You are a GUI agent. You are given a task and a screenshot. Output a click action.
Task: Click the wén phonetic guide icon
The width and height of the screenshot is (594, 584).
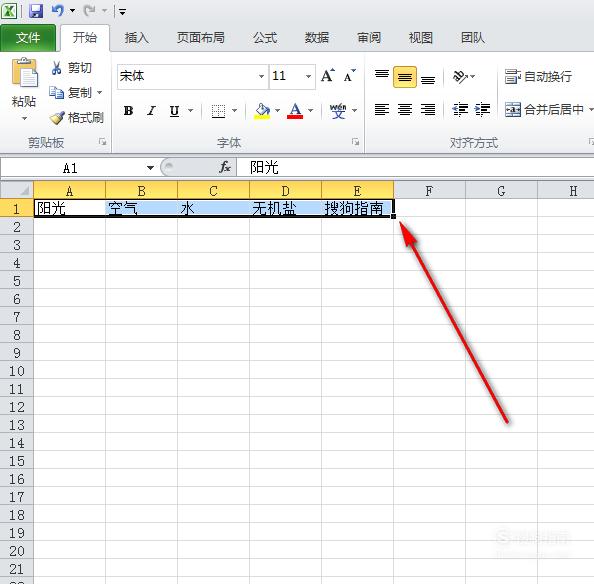click(x=338, y=111)
